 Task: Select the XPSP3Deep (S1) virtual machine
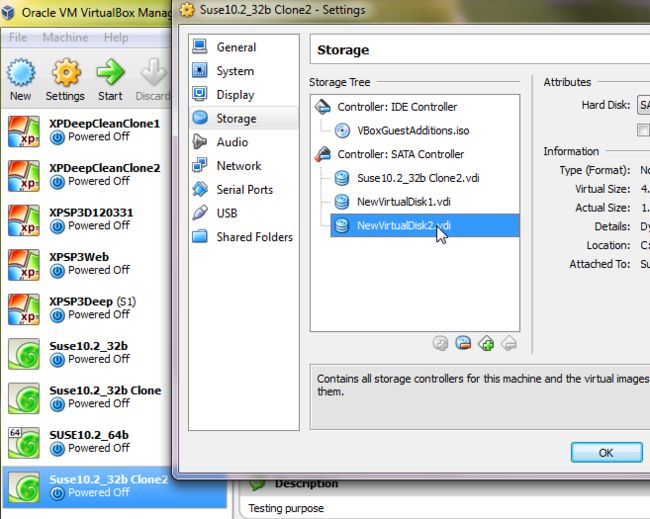point(87,309)
